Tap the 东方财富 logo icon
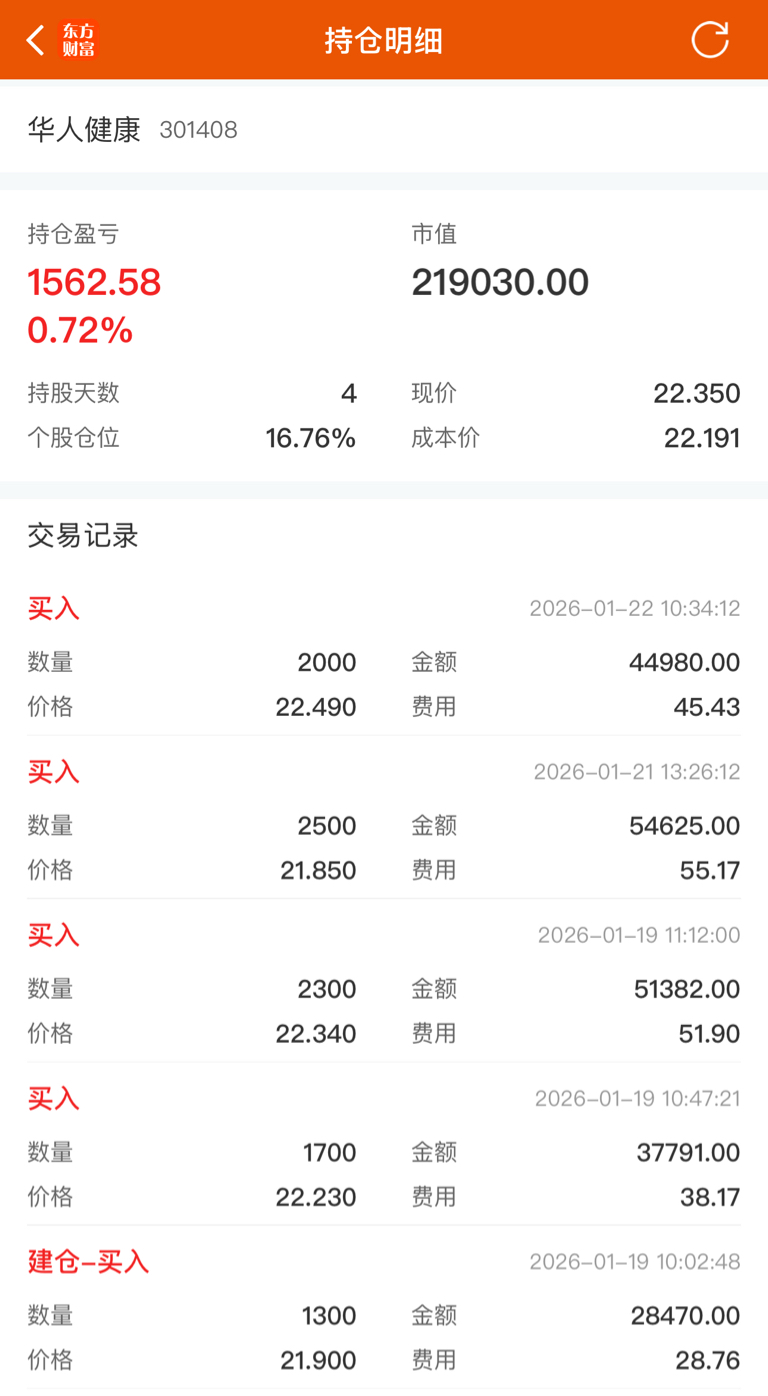 pyautogui.click(x=79, y=40)
